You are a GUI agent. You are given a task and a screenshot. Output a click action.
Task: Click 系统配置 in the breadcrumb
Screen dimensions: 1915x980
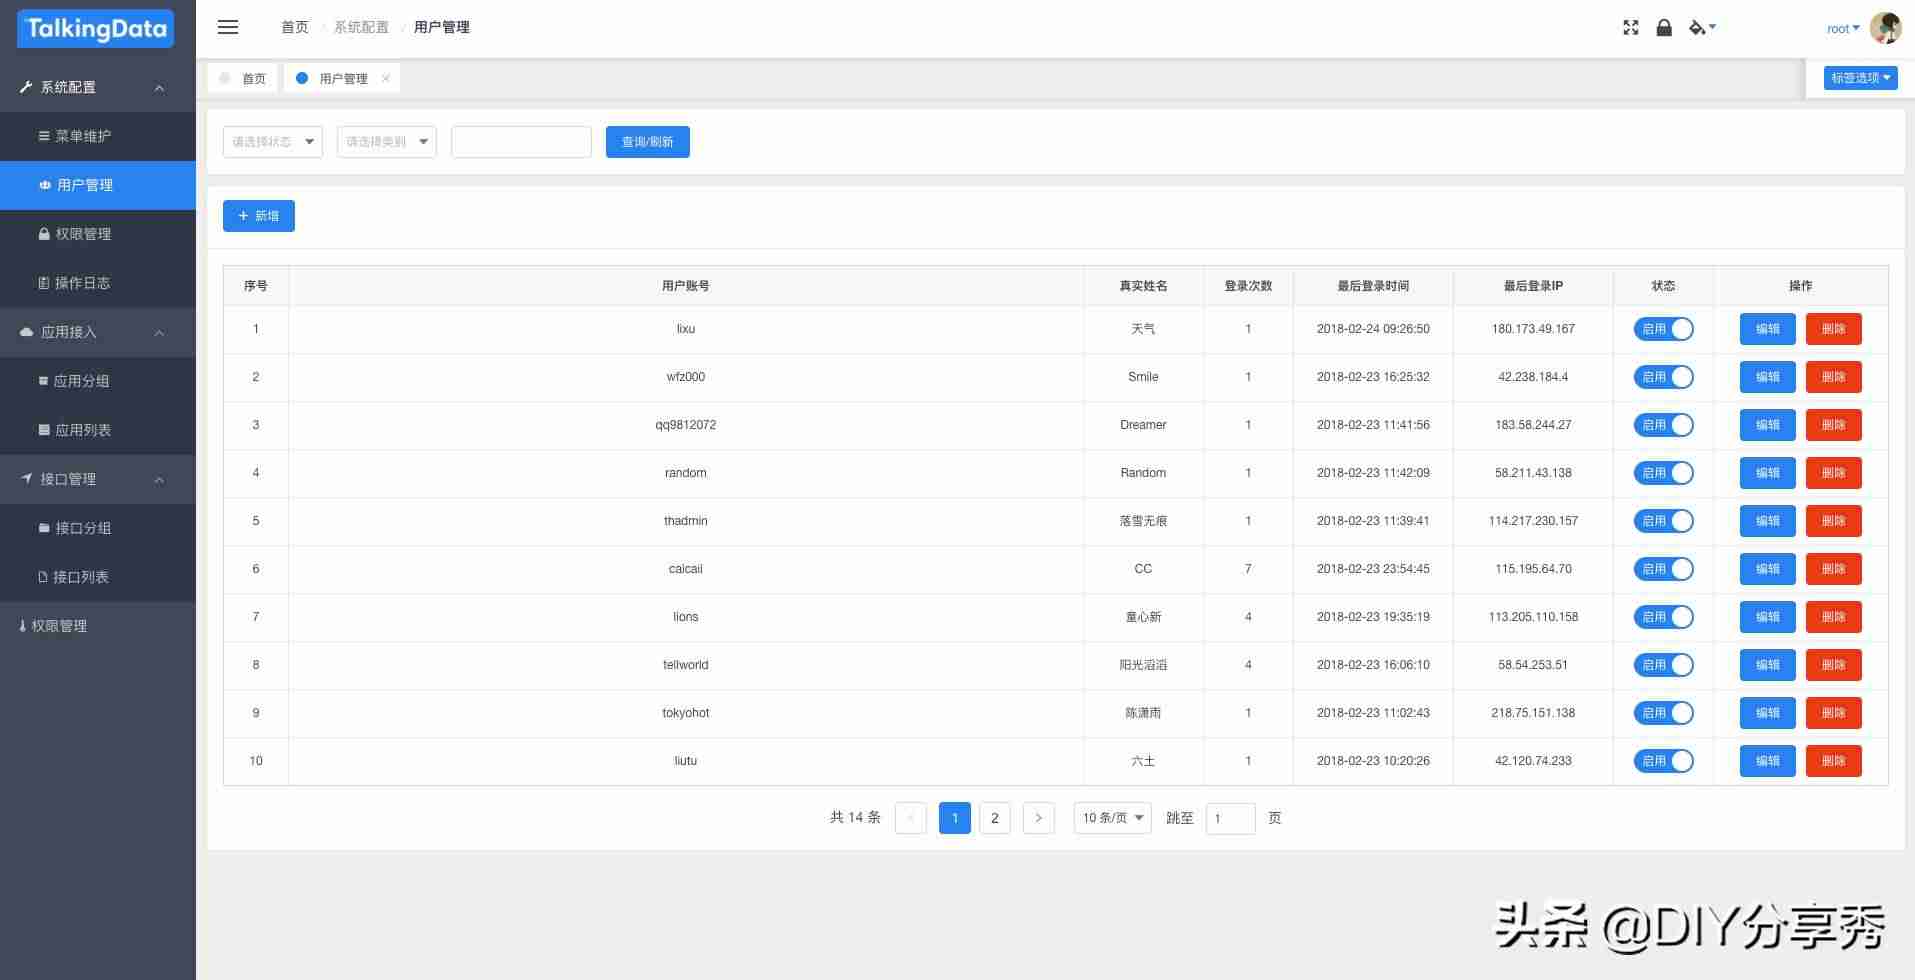[361, 27]
